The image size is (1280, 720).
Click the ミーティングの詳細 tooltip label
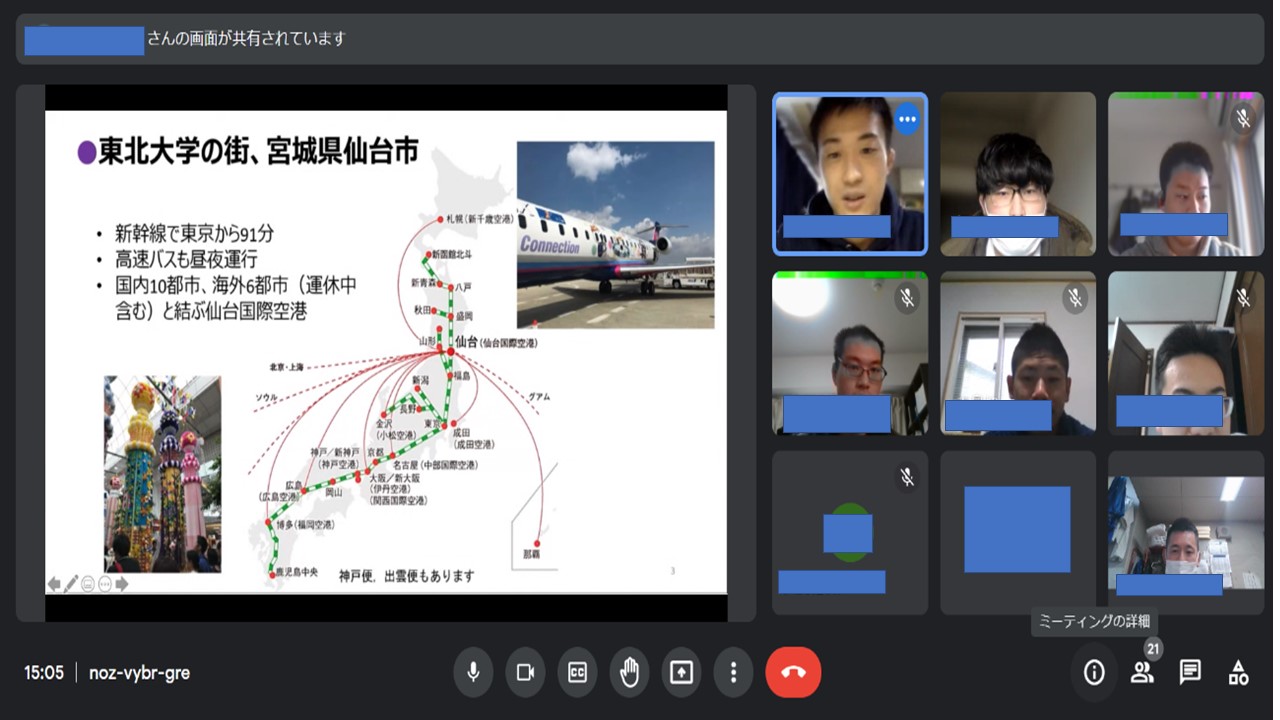(1094, 621)
